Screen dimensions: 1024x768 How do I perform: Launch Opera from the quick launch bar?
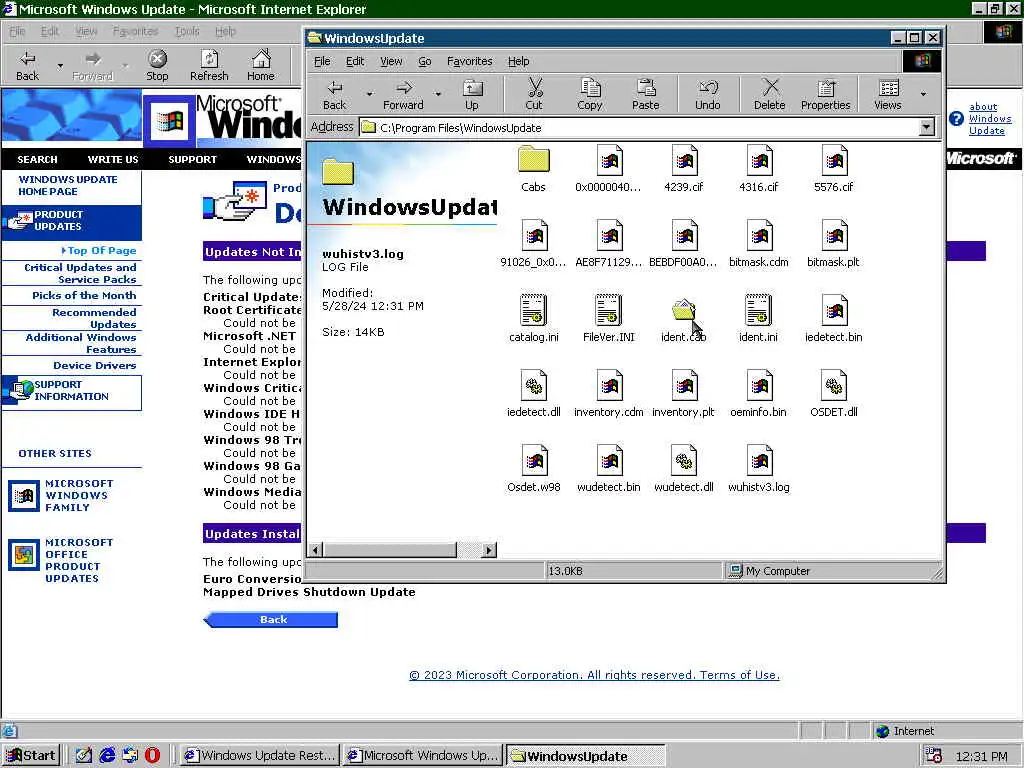152,756
